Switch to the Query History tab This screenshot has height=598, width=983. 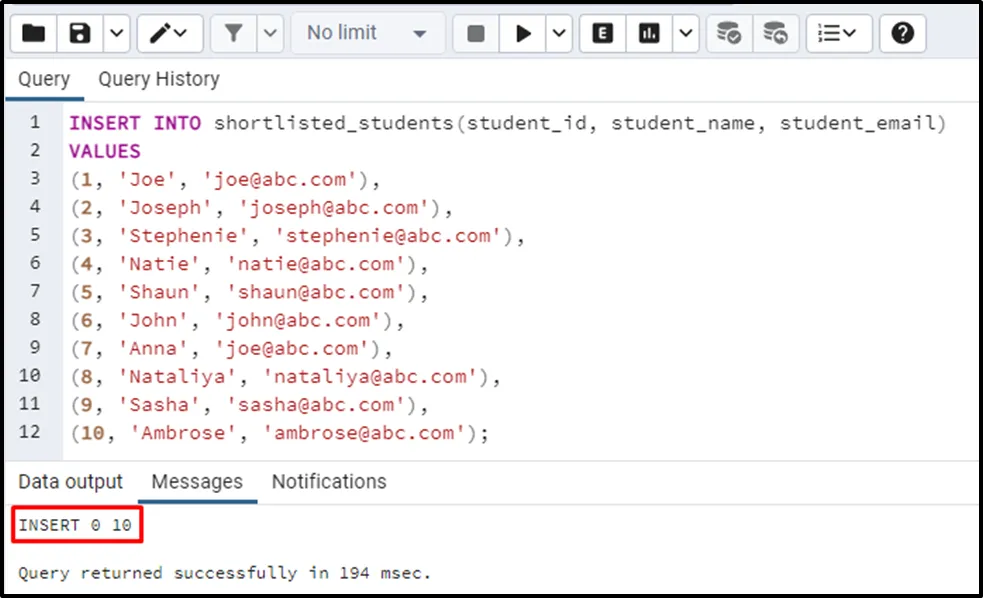click(158, 79)
